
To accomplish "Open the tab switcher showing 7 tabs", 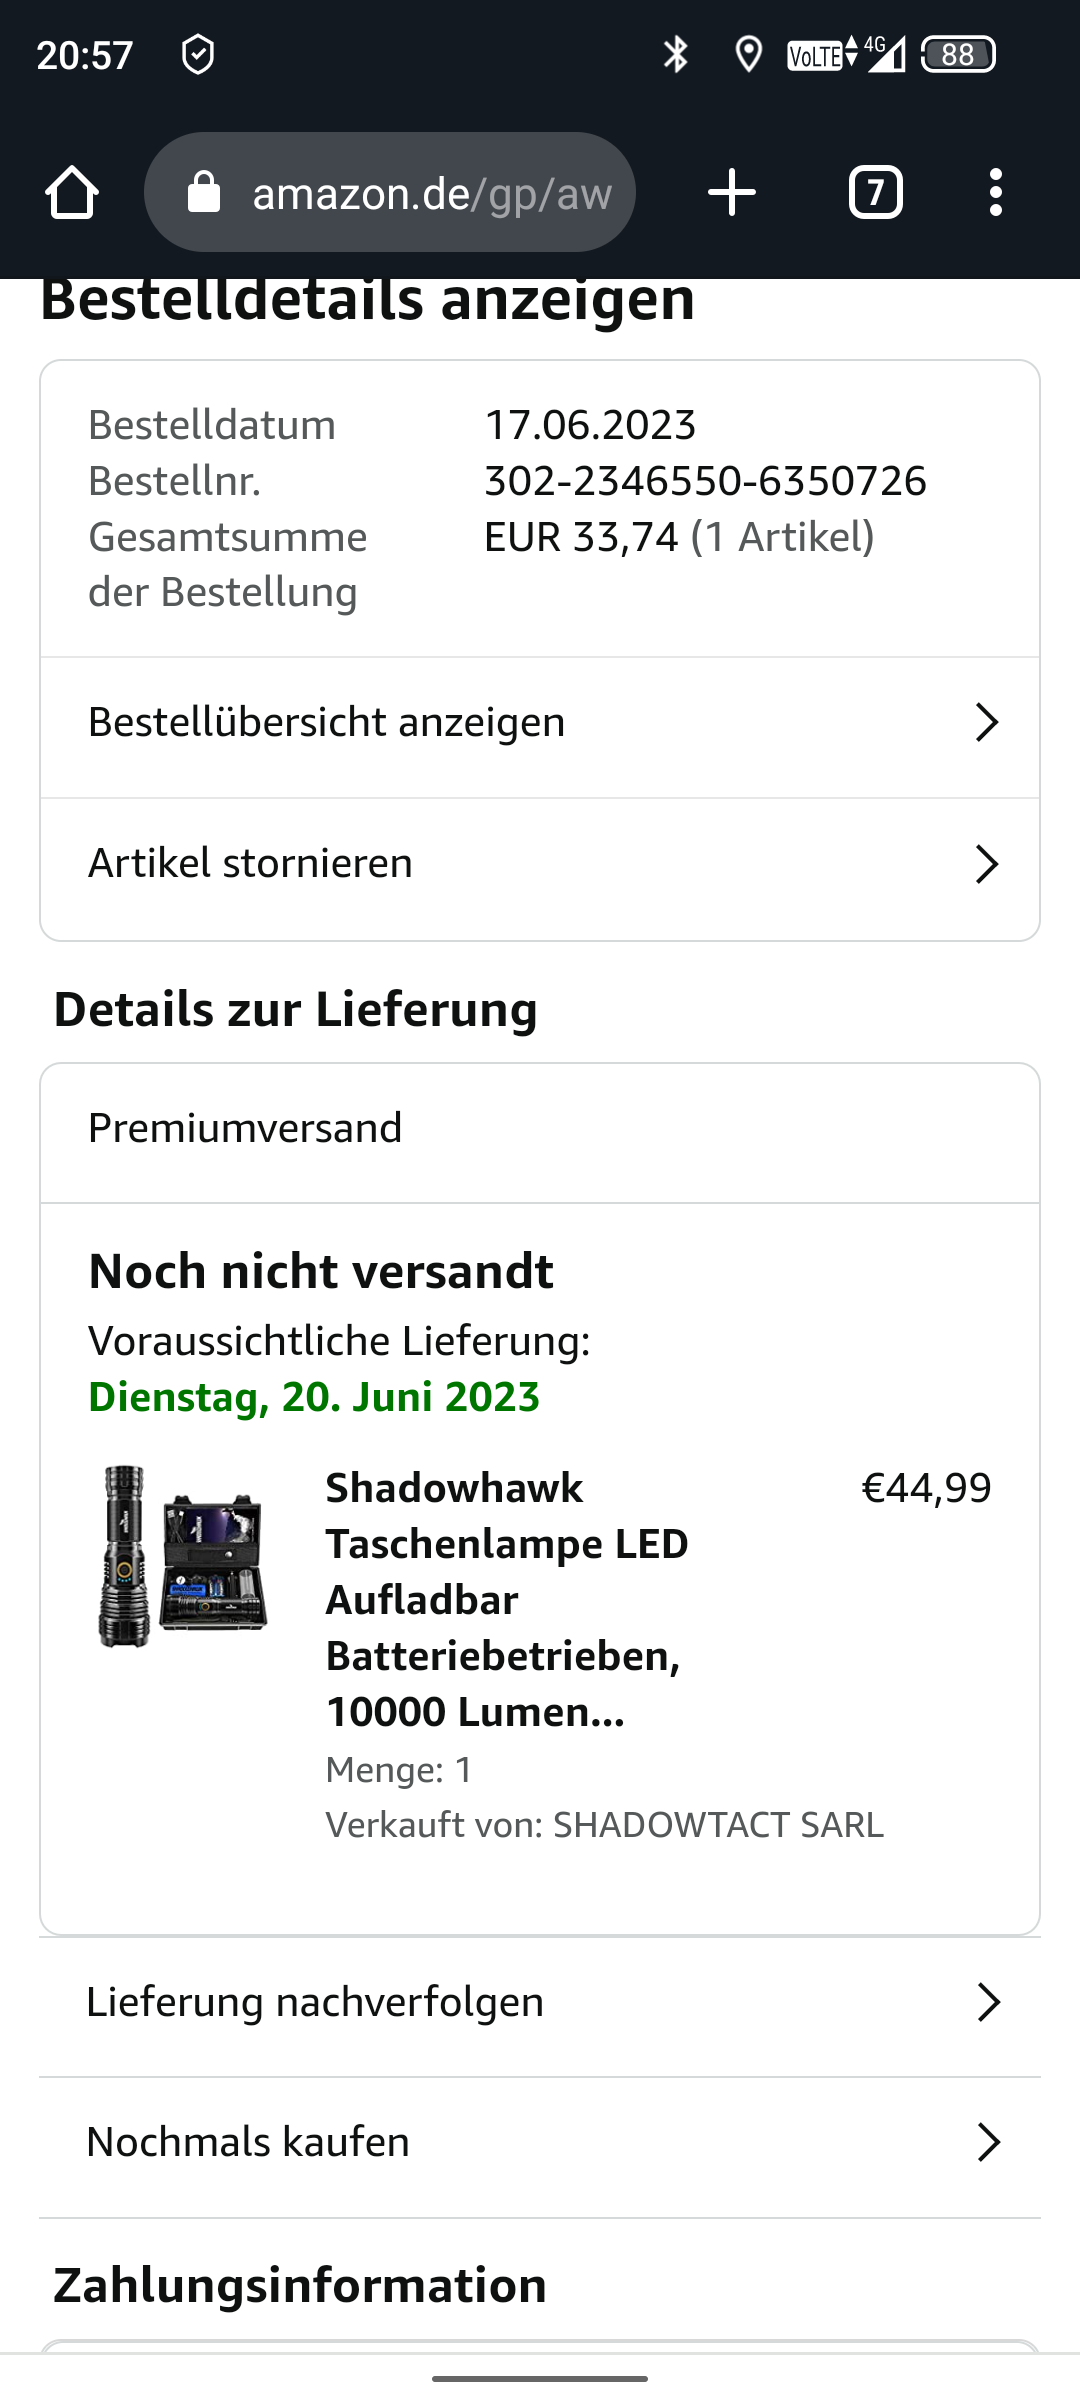I will [876, 192].
